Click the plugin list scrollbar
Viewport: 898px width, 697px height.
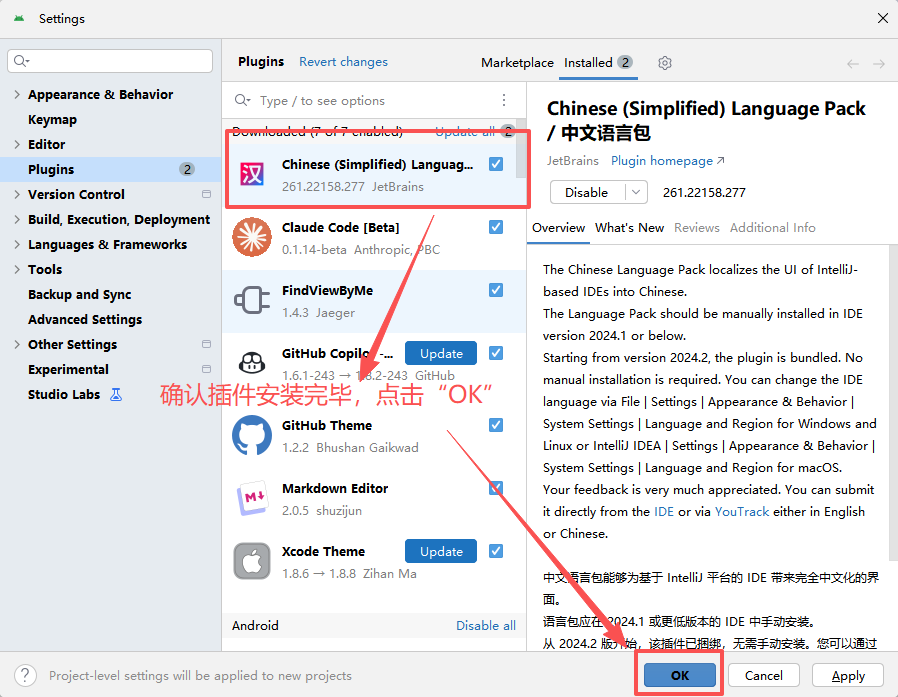(521, 149)
